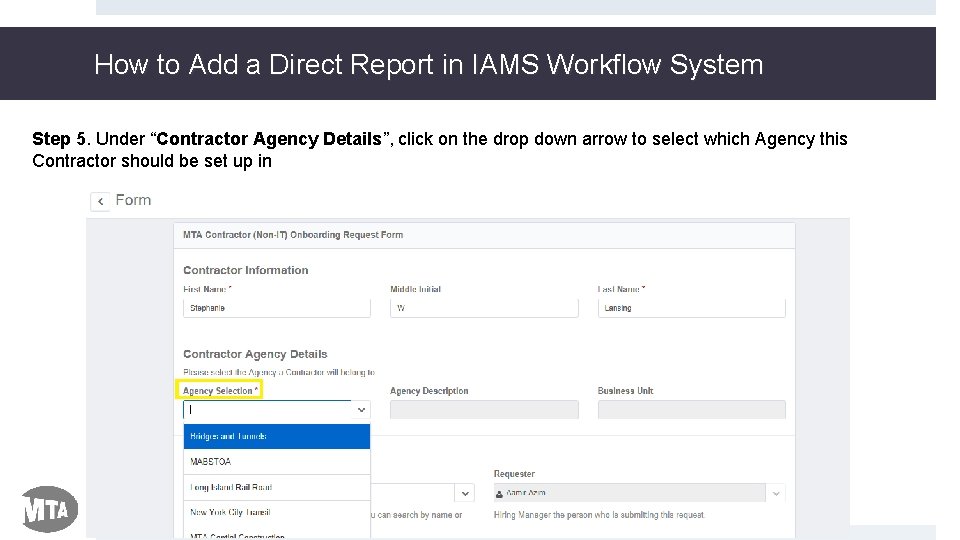The height and width of the screenshot is (540, 960).
Task: Select New York City Transit option
Action: click(277, 512)
